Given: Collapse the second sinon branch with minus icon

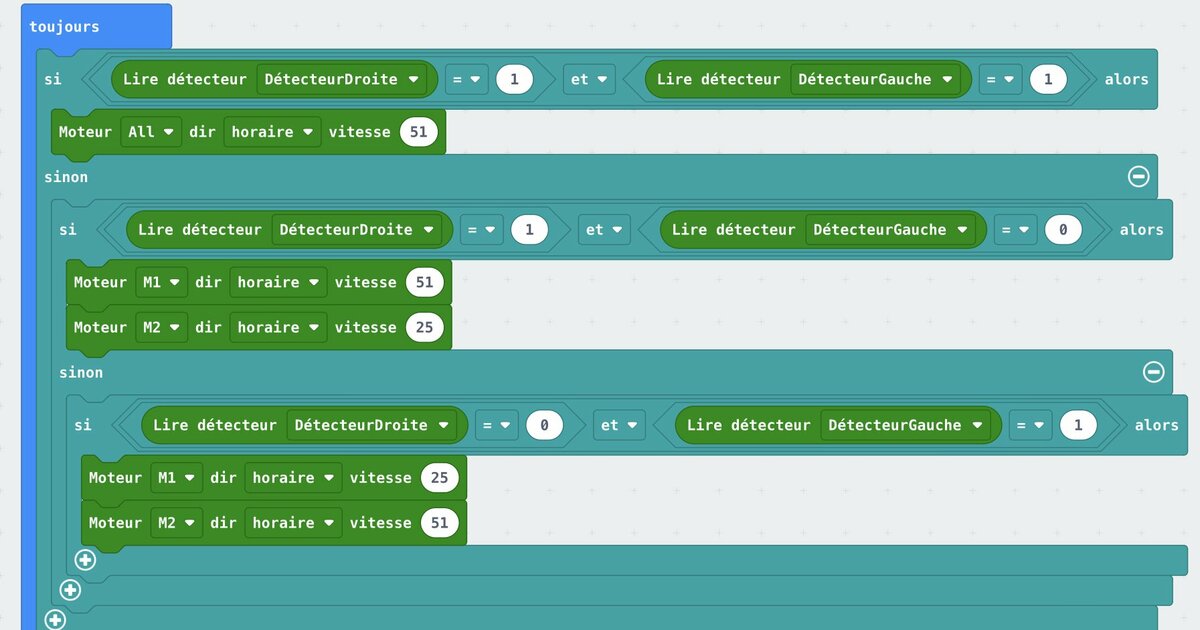Looking at the screenshot, I should [1155, 372].
